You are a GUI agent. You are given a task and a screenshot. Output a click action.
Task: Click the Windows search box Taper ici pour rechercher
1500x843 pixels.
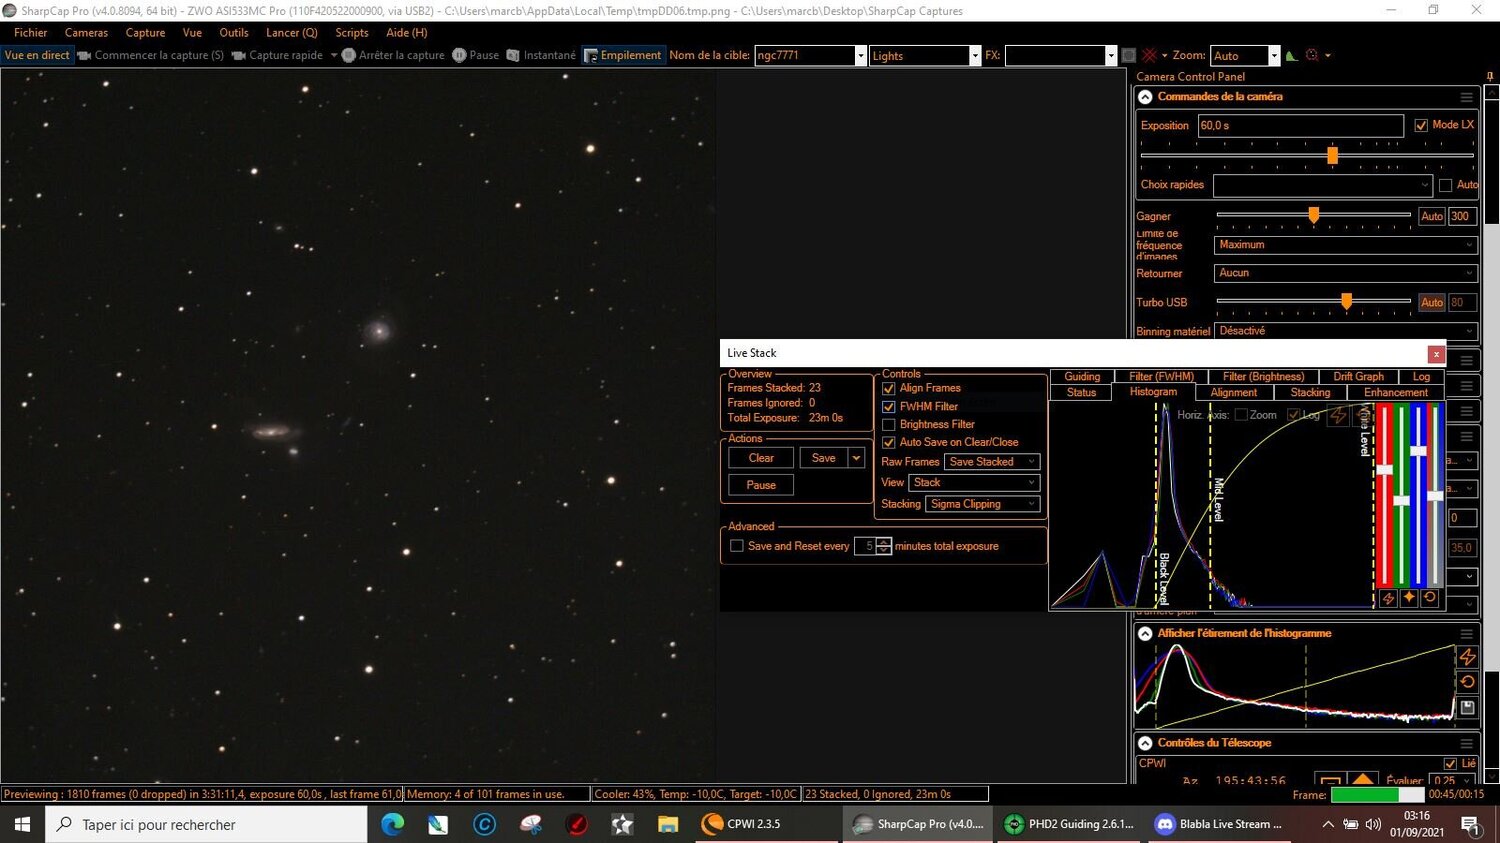207,824
